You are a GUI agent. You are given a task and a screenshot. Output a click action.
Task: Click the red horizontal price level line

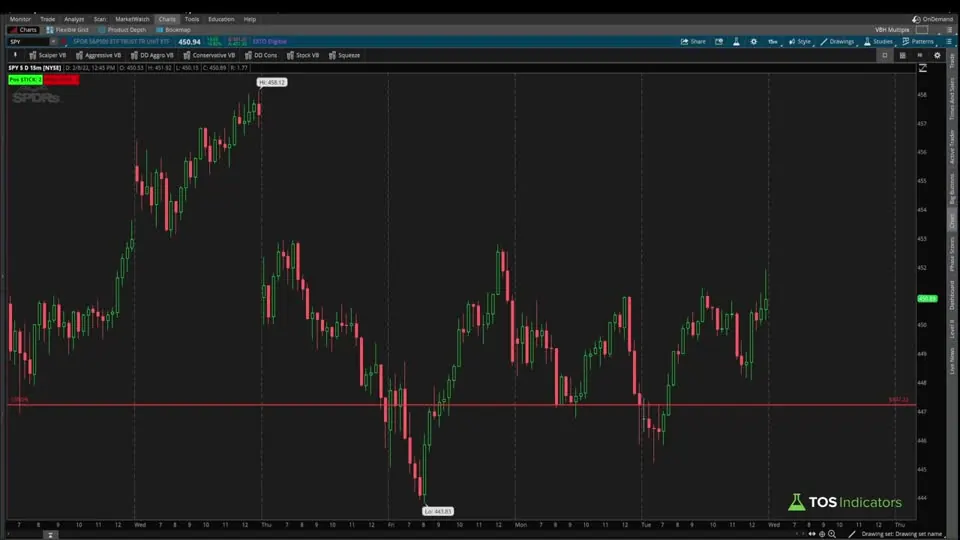point(462,405)
